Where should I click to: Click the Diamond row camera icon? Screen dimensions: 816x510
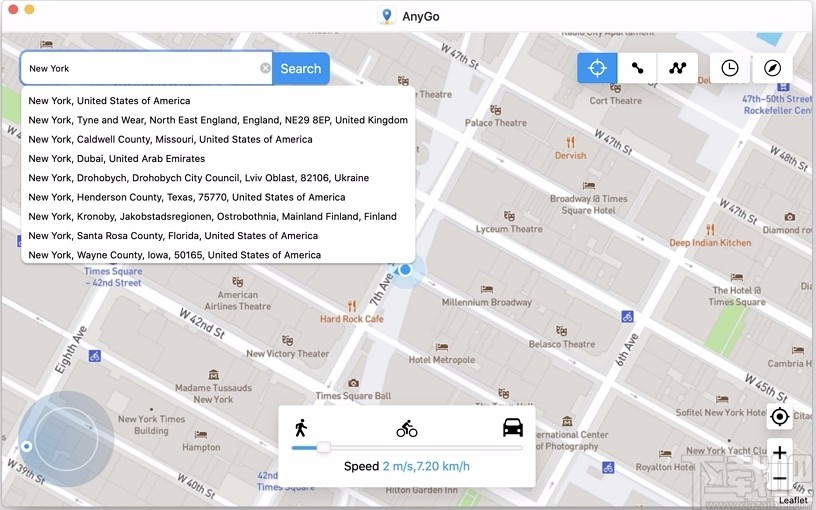pyautogui.click(x=789, y=216)
